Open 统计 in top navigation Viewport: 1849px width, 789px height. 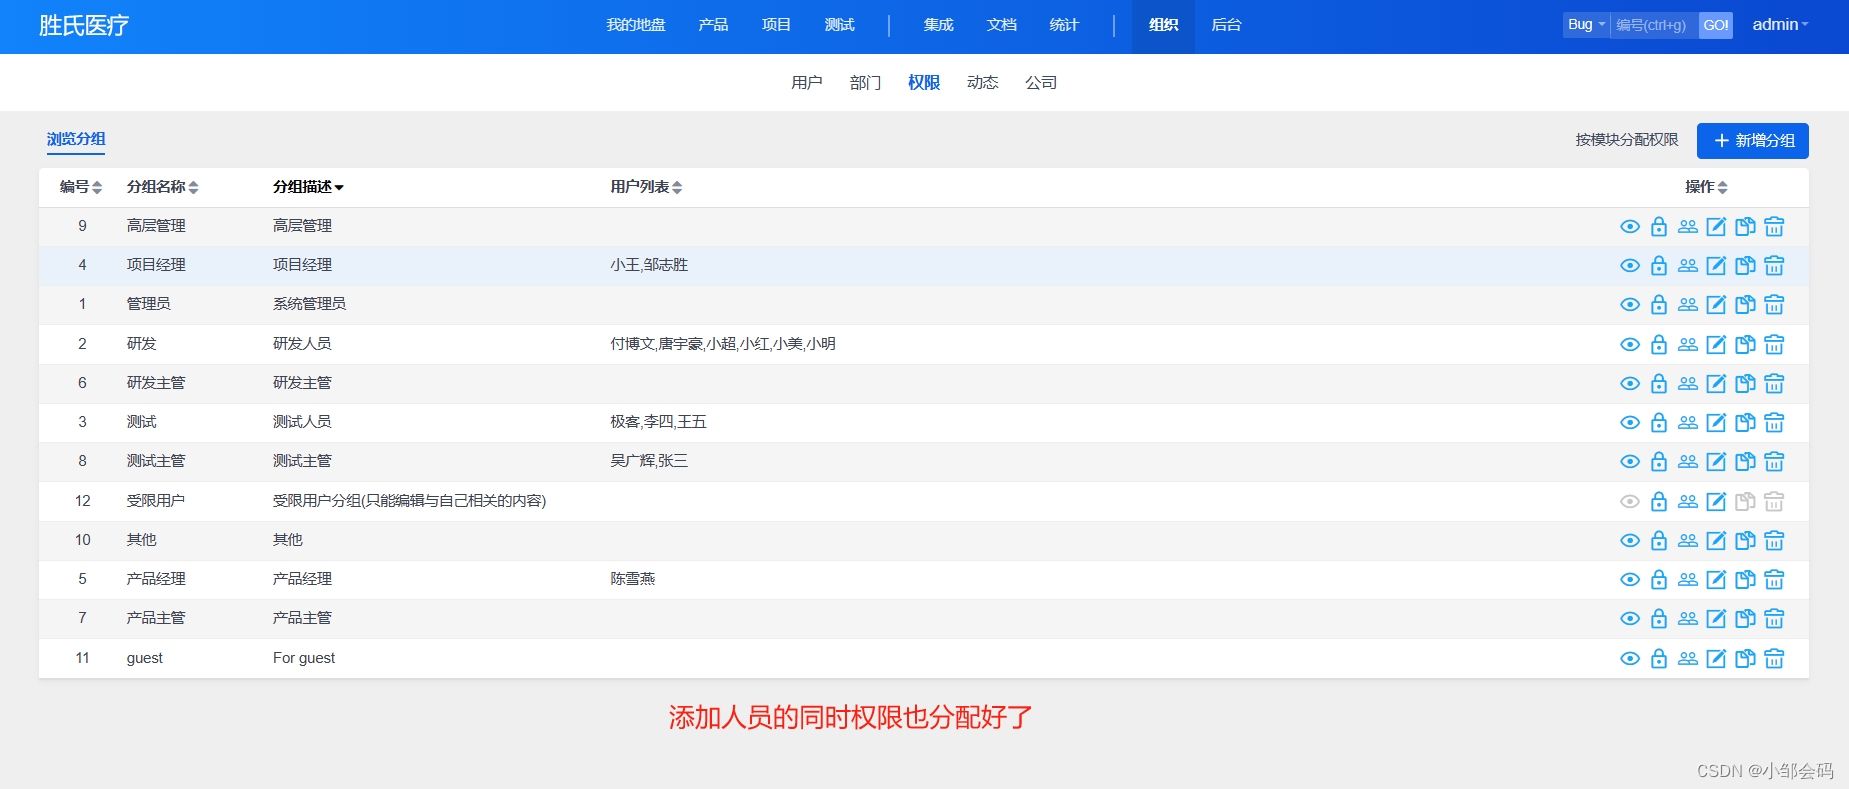[1064, 25]
